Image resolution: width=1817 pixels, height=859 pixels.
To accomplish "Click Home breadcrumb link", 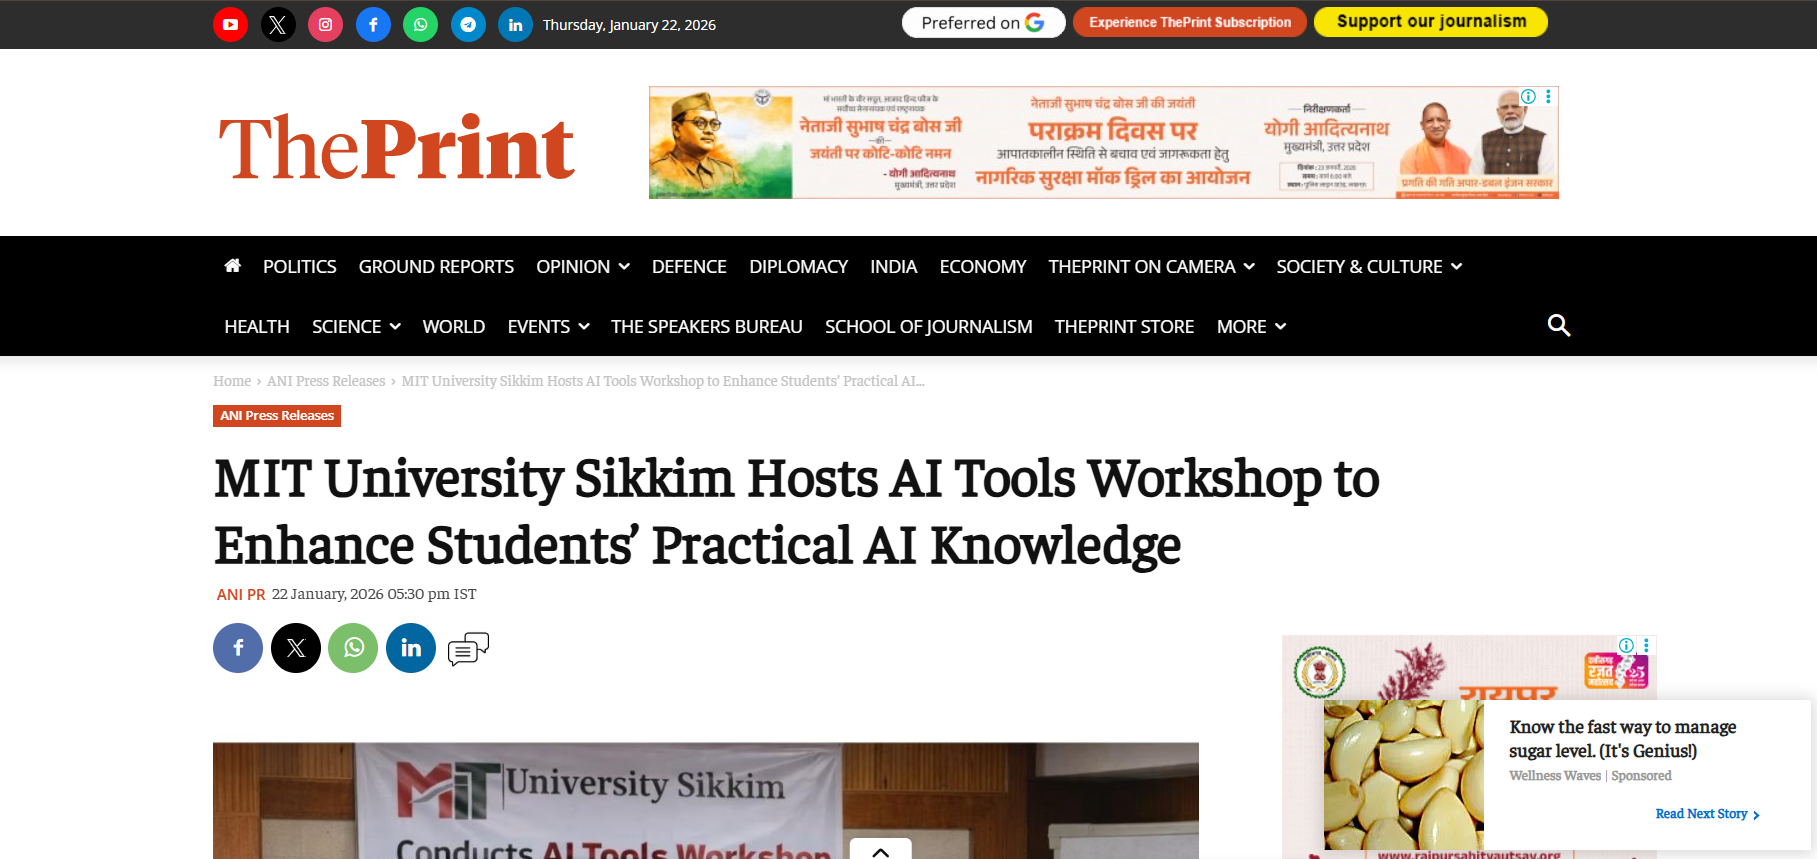I will (232, 381).
